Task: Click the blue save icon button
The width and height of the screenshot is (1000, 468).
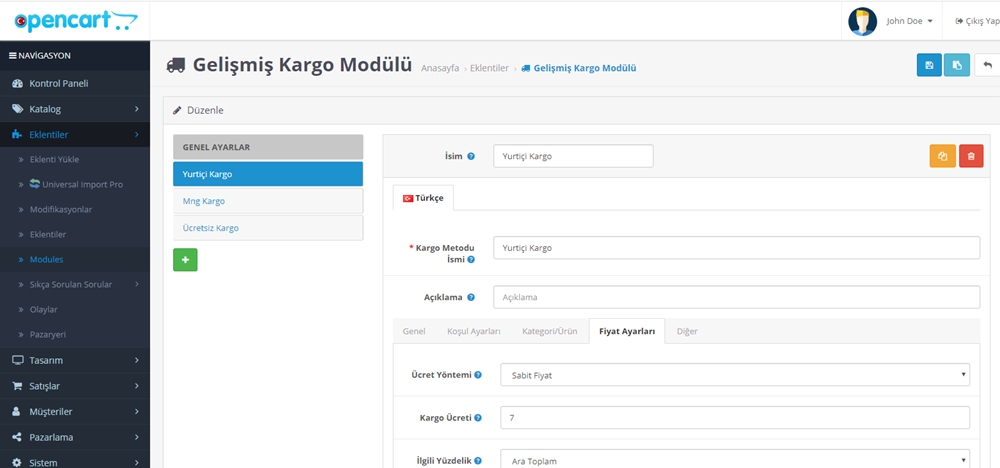Action: [929, 65]
